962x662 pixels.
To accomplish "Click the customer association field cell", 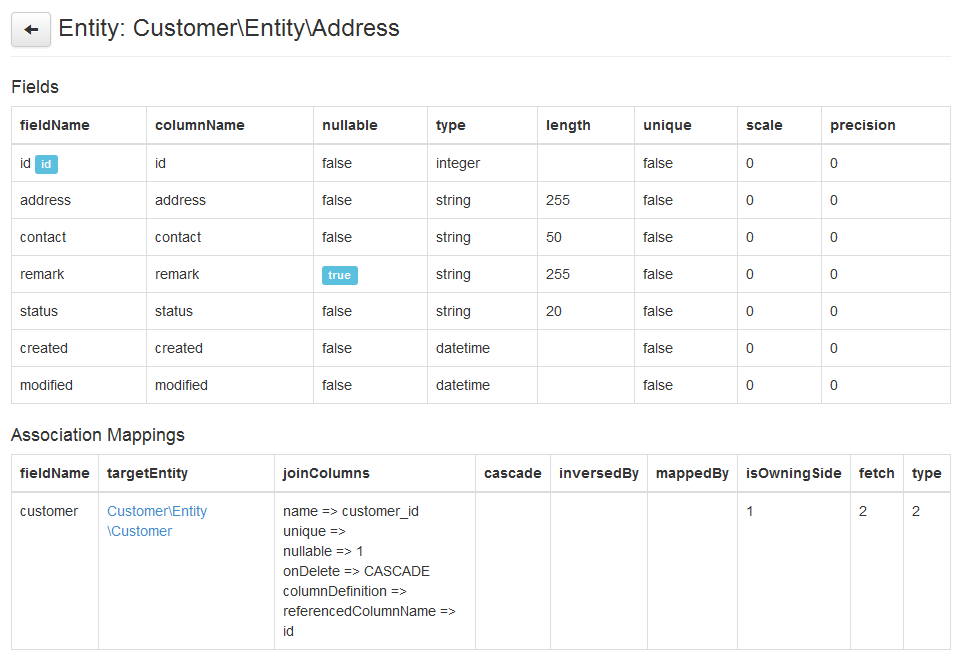I will click(49, 511).
